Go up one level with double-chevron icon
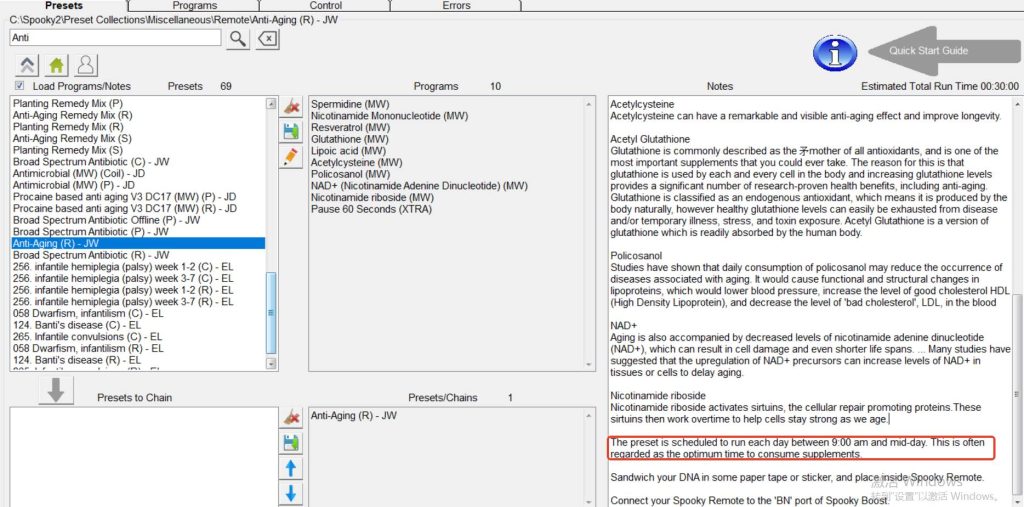The height and width of the screenshot is (507, 1024). pos(27,66)
